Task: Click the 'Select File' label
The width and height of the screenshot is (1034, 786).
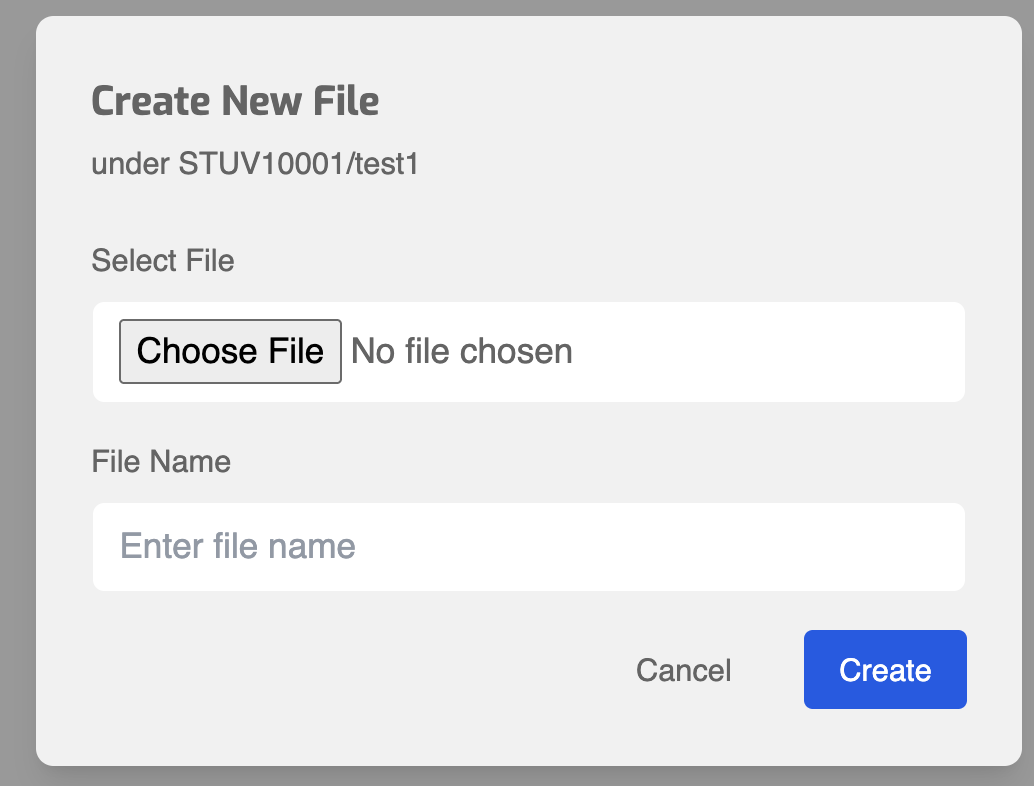Action: pos(163,261)
